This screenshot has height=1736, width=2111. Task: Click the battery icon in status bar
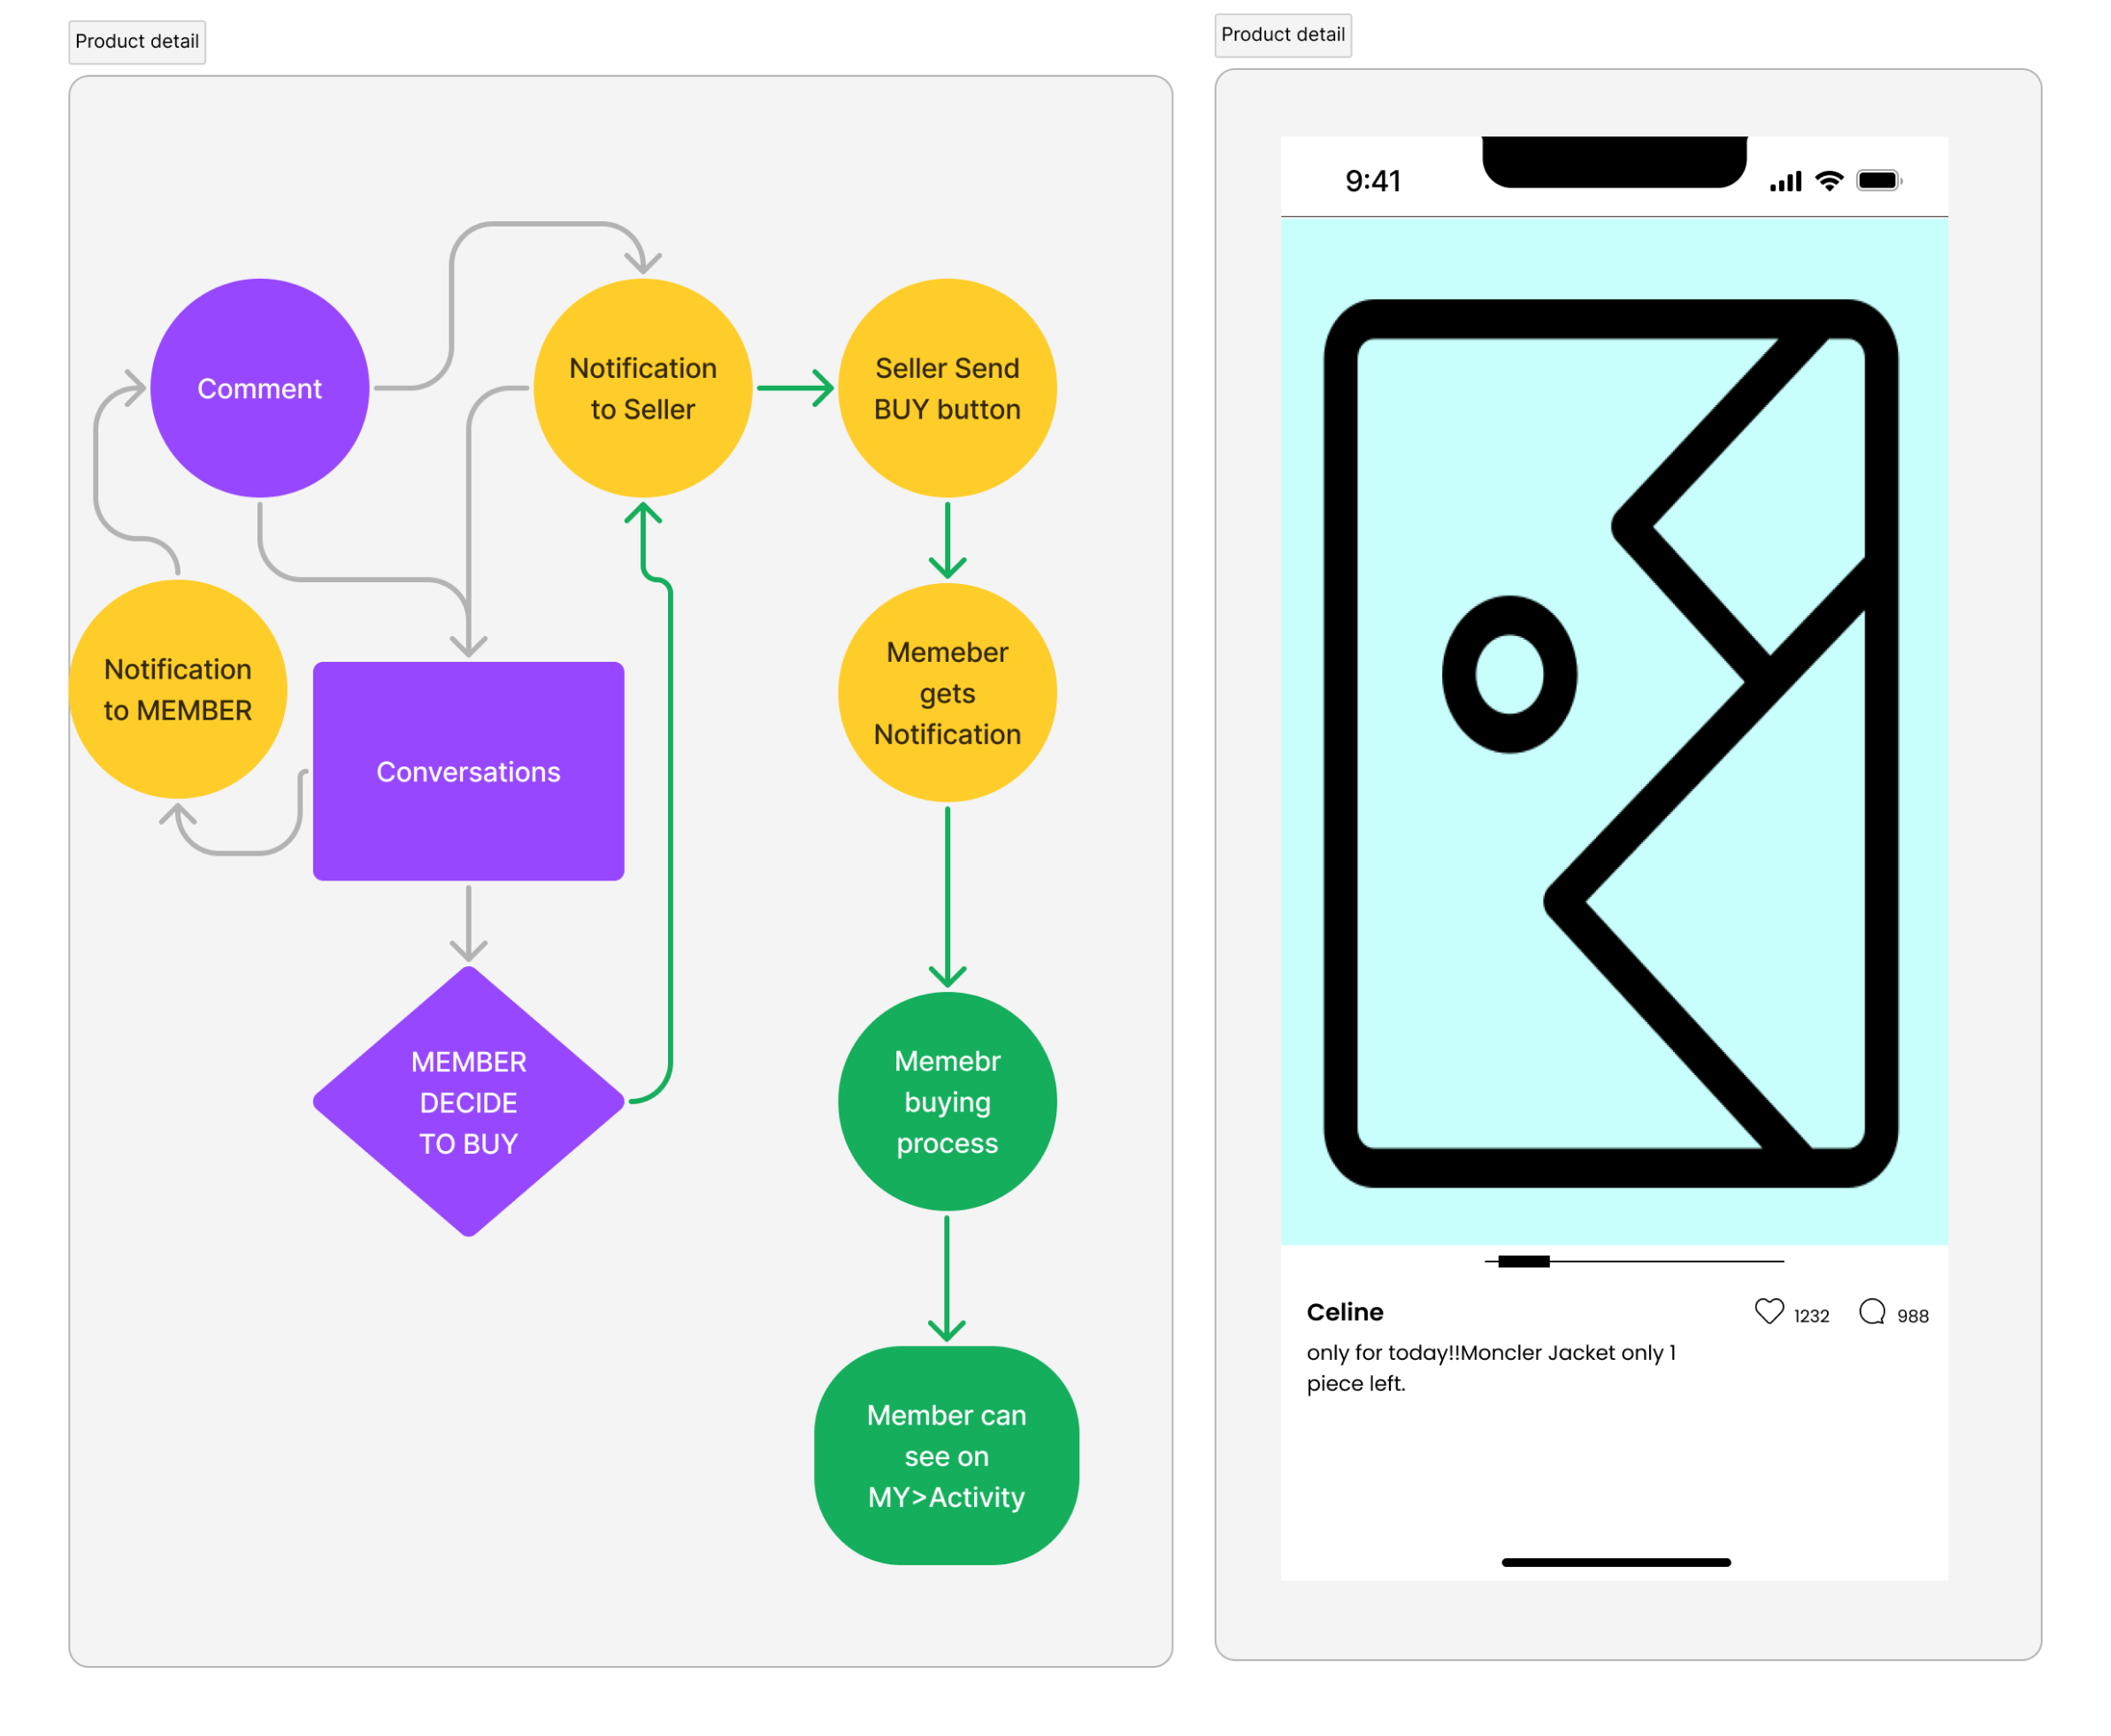point(1878,180)
